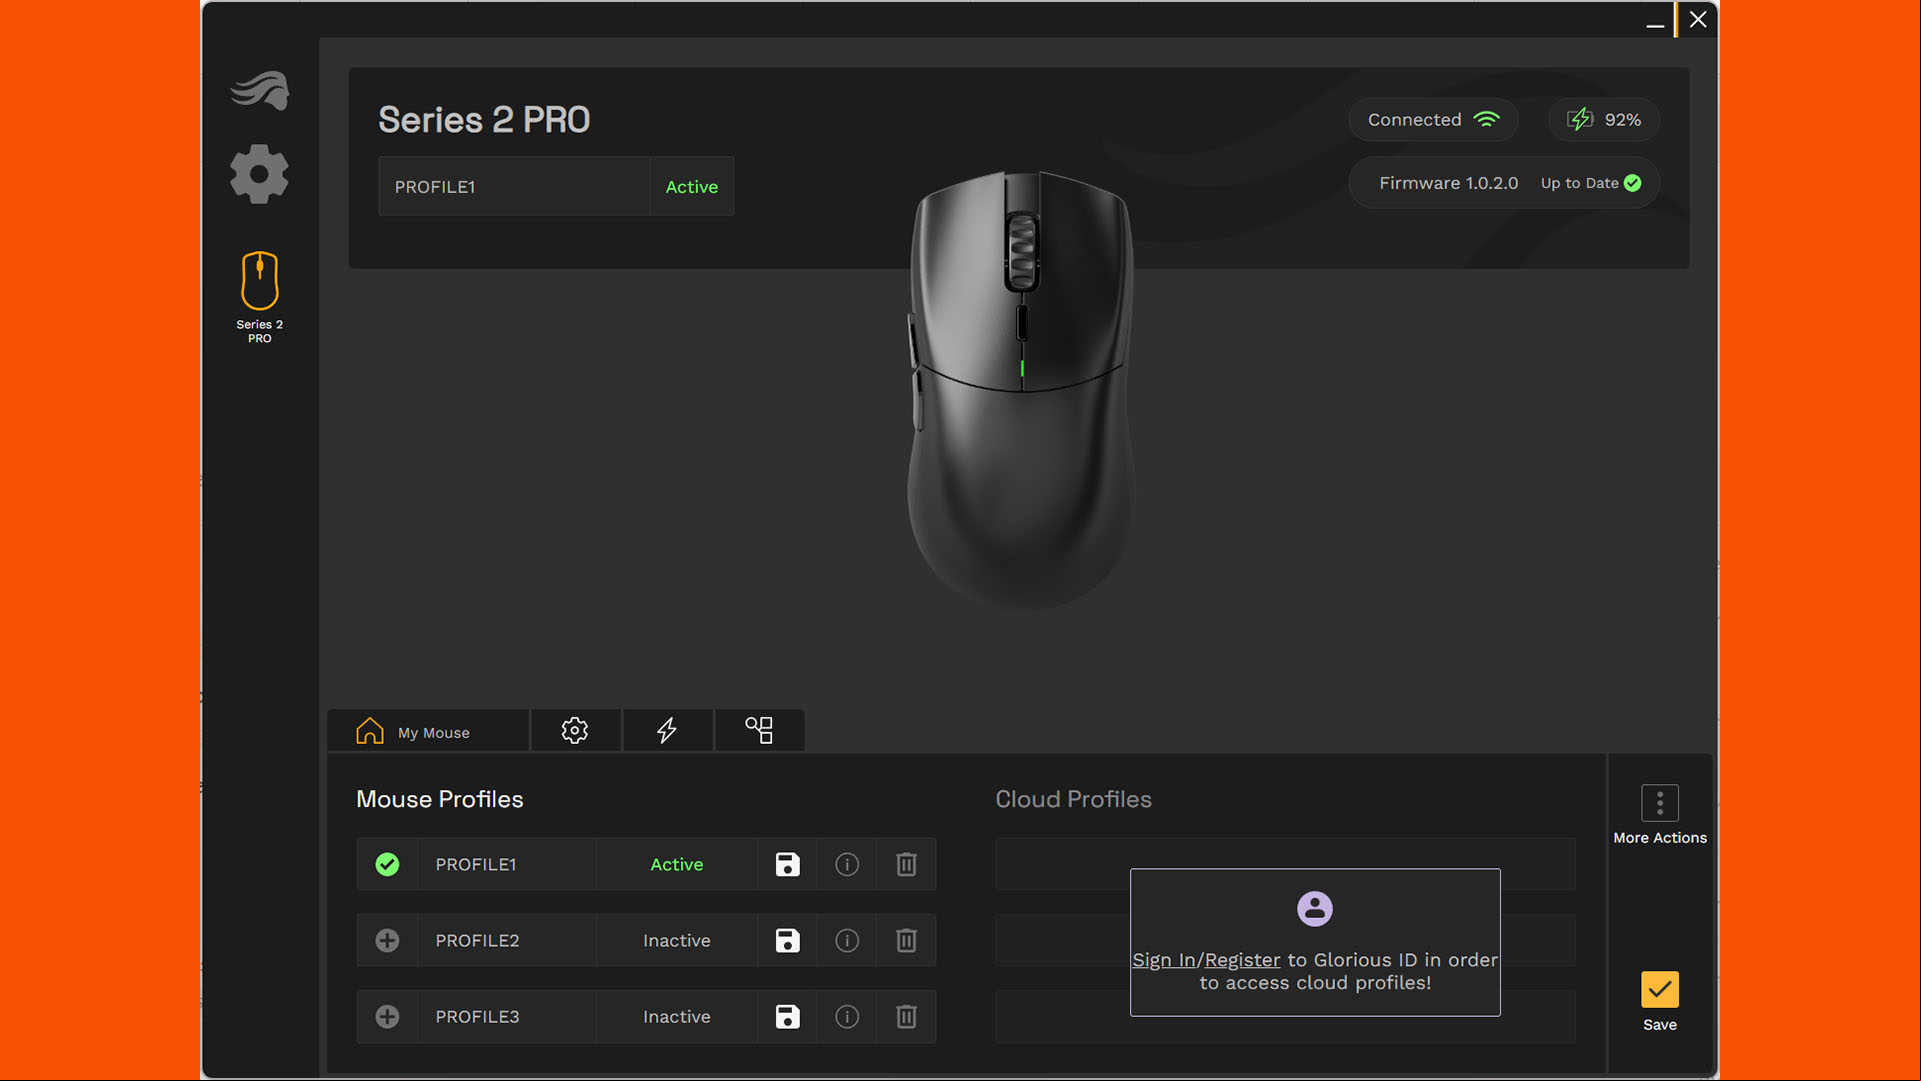Minimize the application window
Image resolution: width=1921 pixels, height=1081 pixels.
tap(1655, 21)
